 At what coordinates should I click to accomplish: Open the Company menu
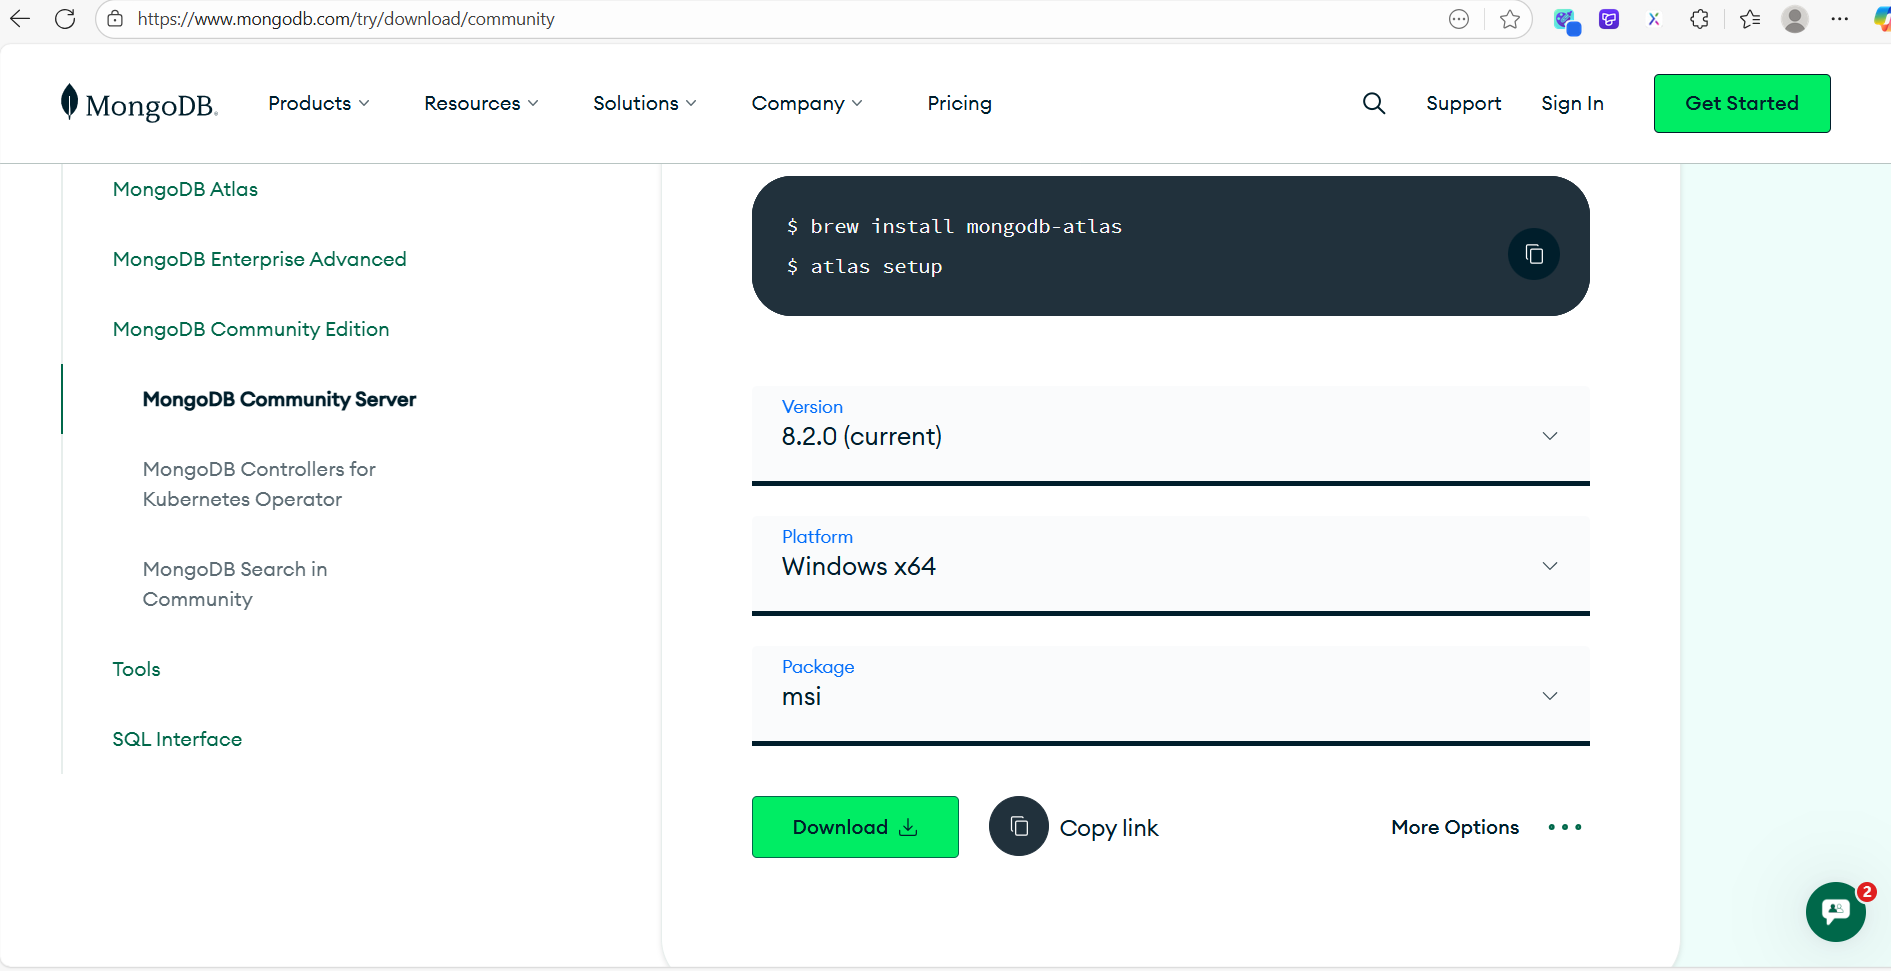pyautogui.click(x=807, y=103)
